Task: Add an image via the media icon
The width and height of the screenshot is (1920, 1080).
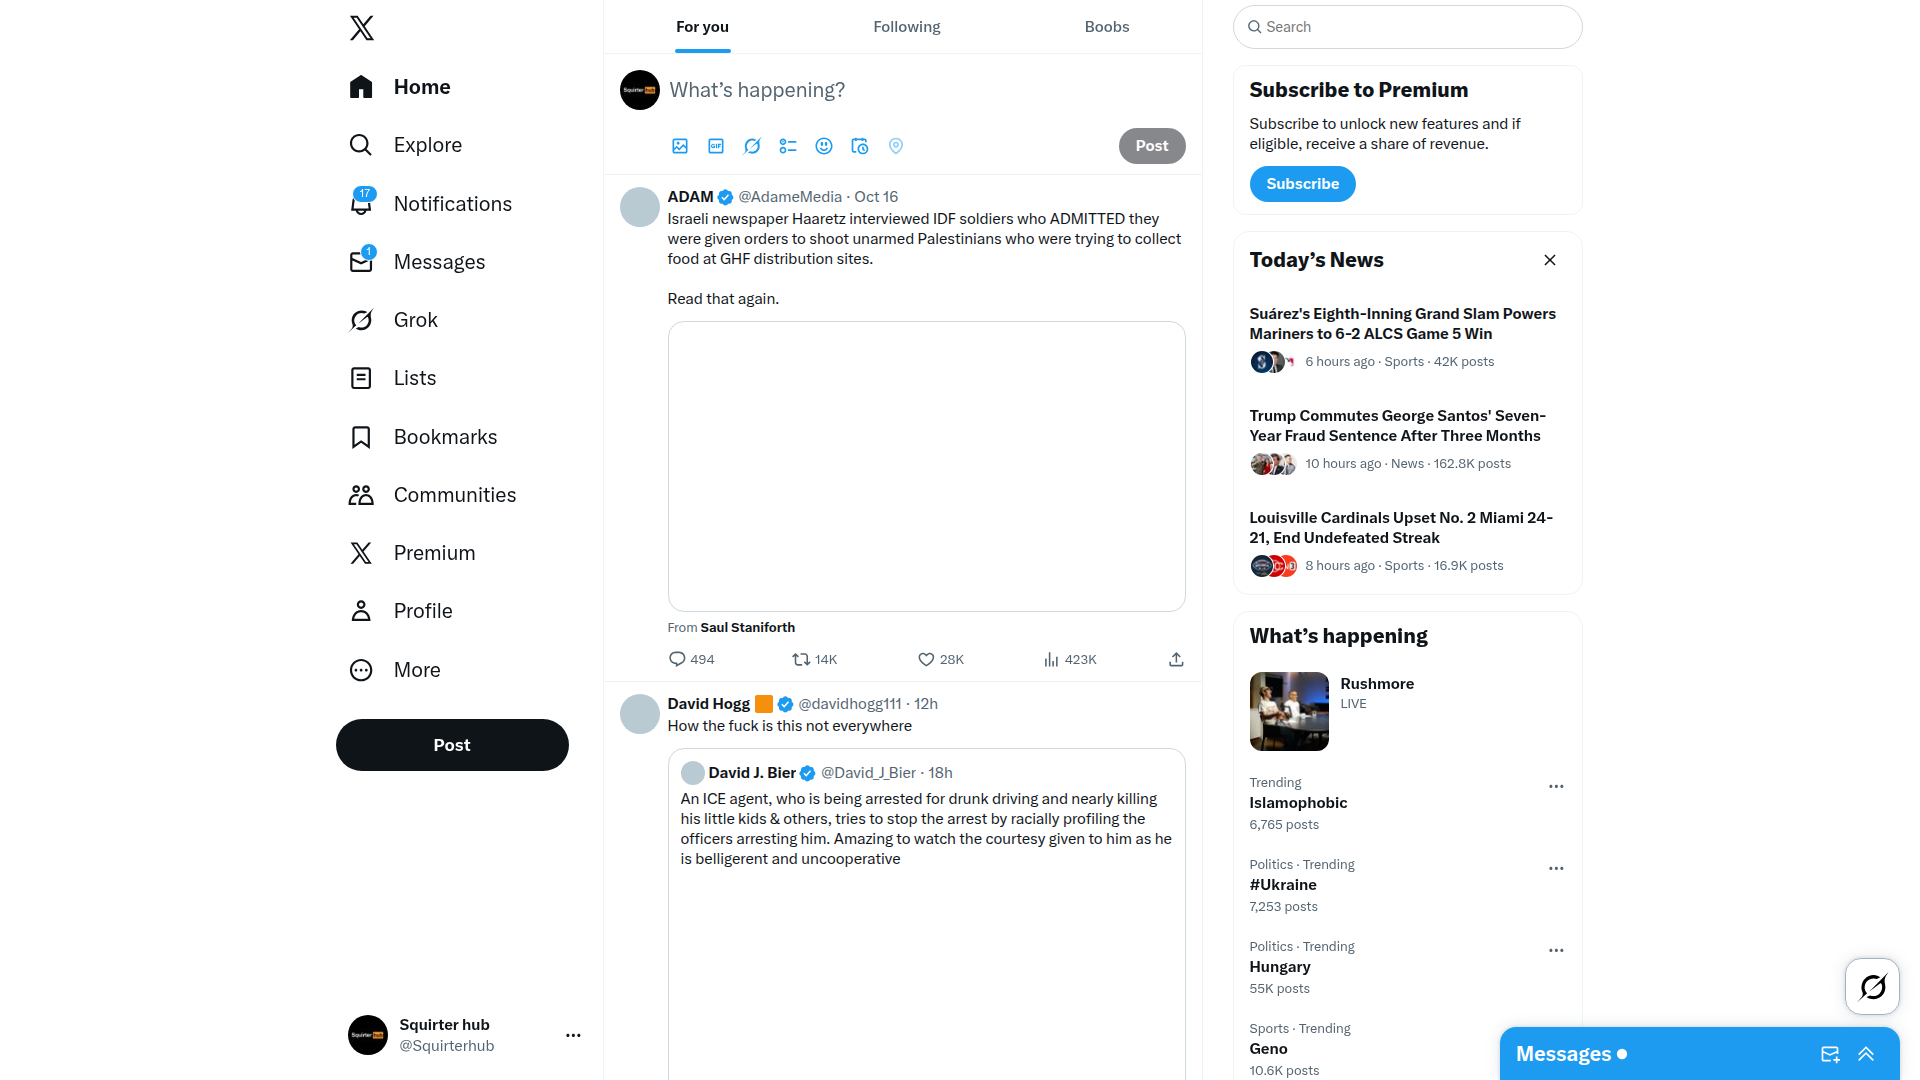Action: click(680, 146)
